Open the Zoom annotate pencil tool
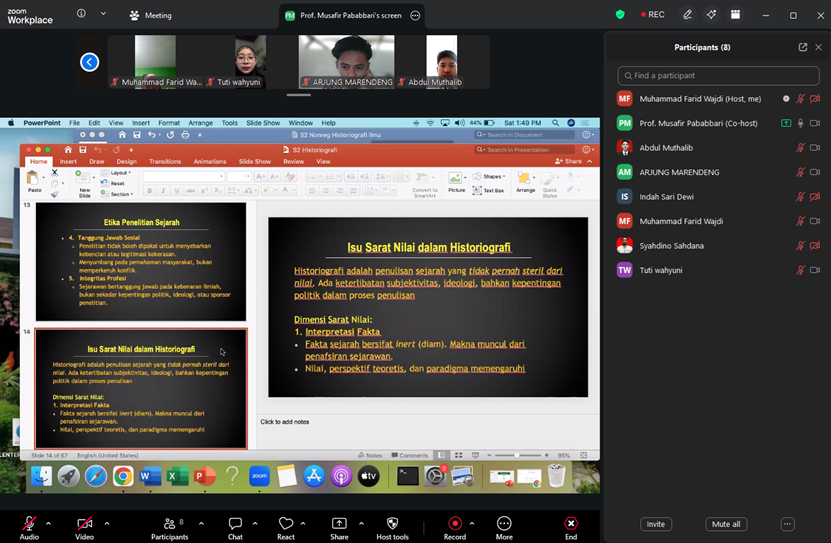This screenshot has height=543, width=831. (687, 15)
